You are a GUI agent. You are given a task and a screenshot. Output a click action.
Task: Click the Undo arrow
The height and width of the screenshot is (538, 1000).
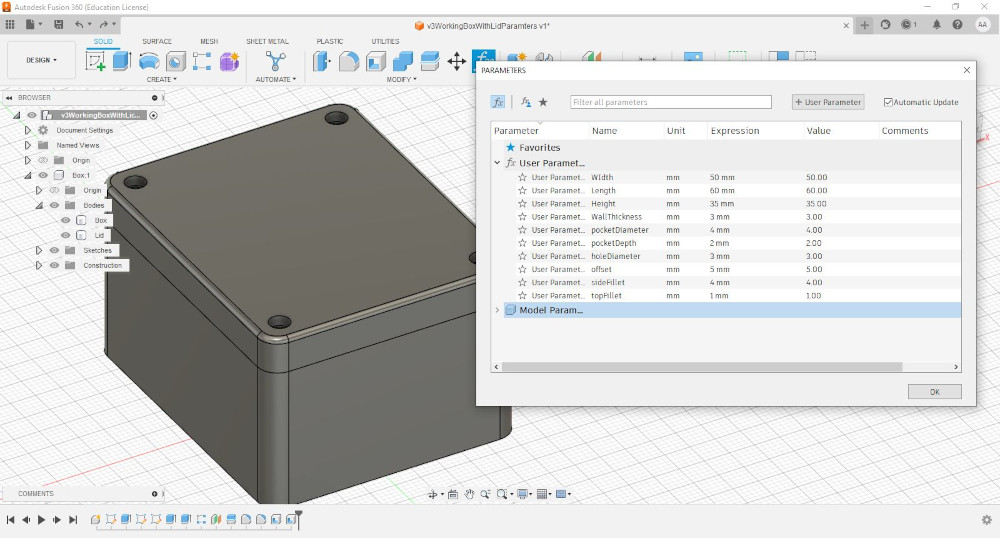pyautogui.click(x=79, y=24)
